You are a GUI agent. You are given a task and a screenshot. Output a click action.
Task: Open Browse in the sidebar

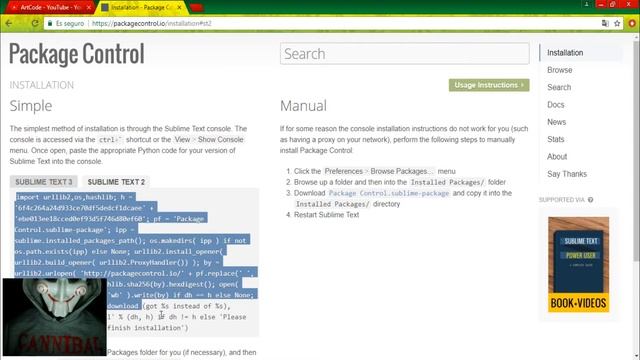[560, 70]
